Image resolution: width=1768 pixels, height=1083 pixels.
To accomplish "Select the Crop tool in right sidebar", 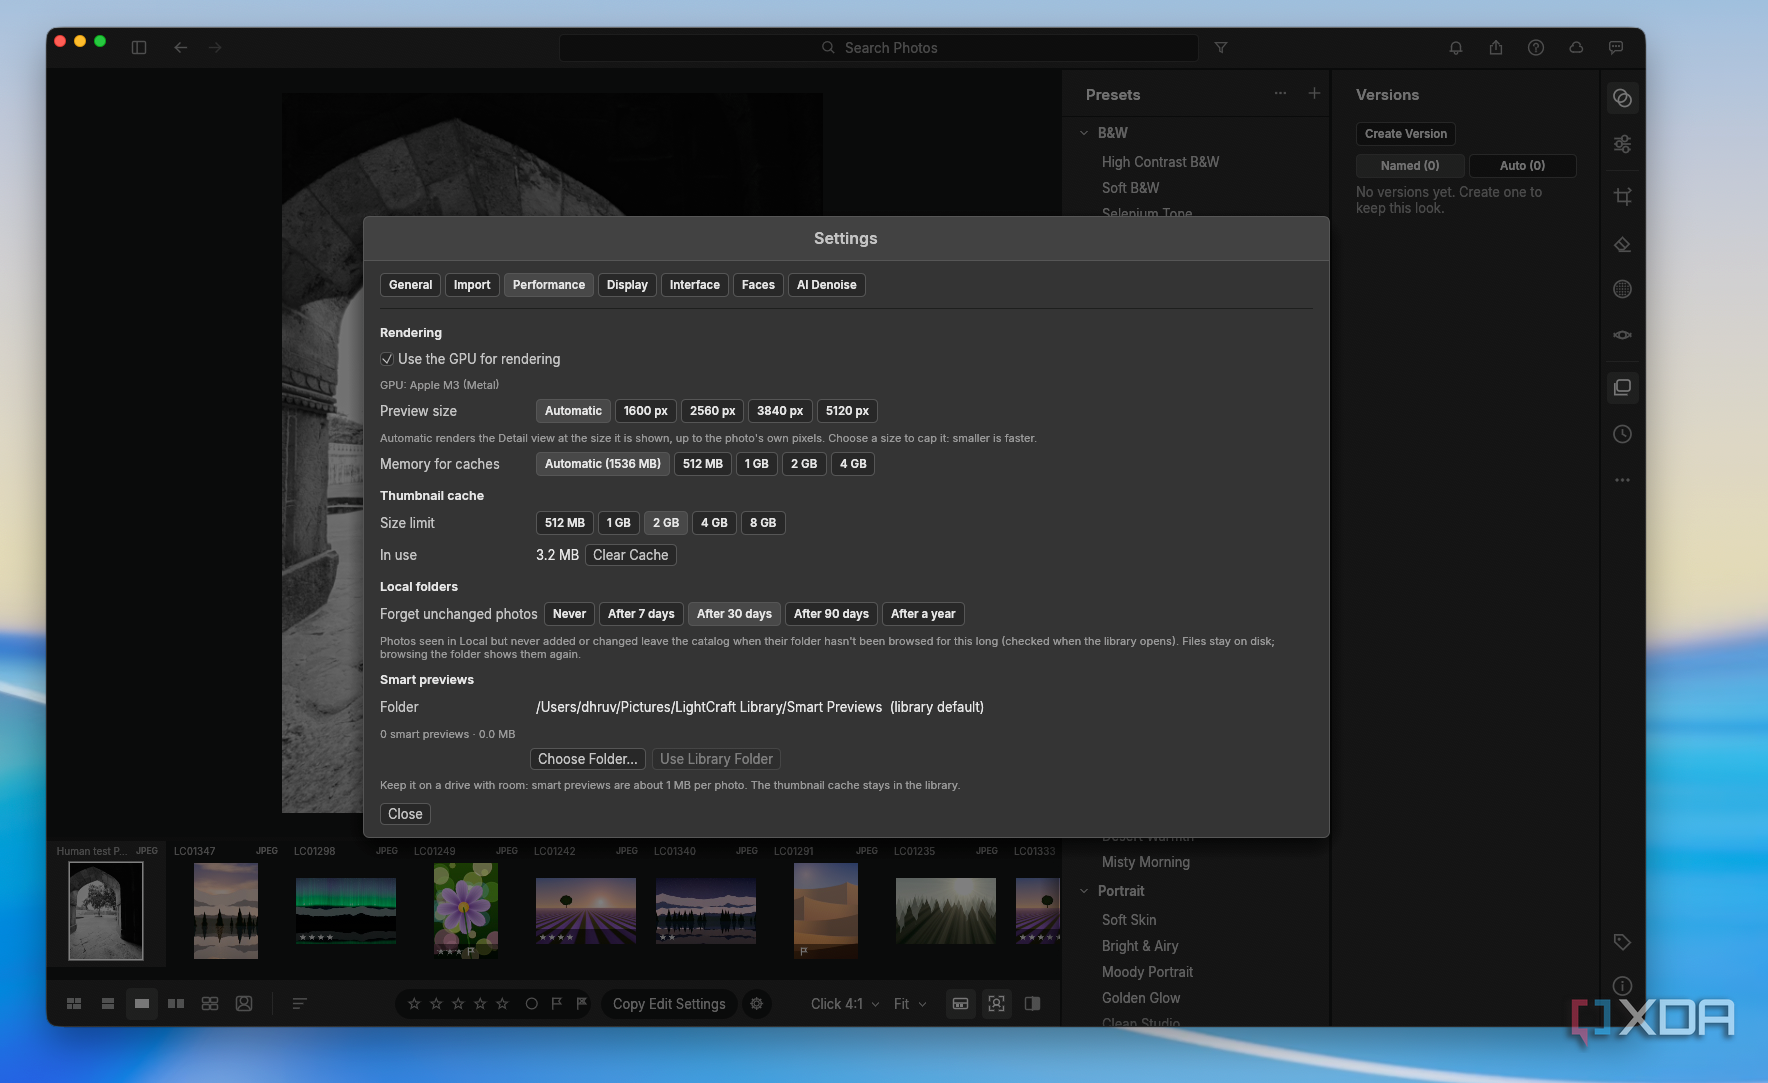I will [1622, 196].
